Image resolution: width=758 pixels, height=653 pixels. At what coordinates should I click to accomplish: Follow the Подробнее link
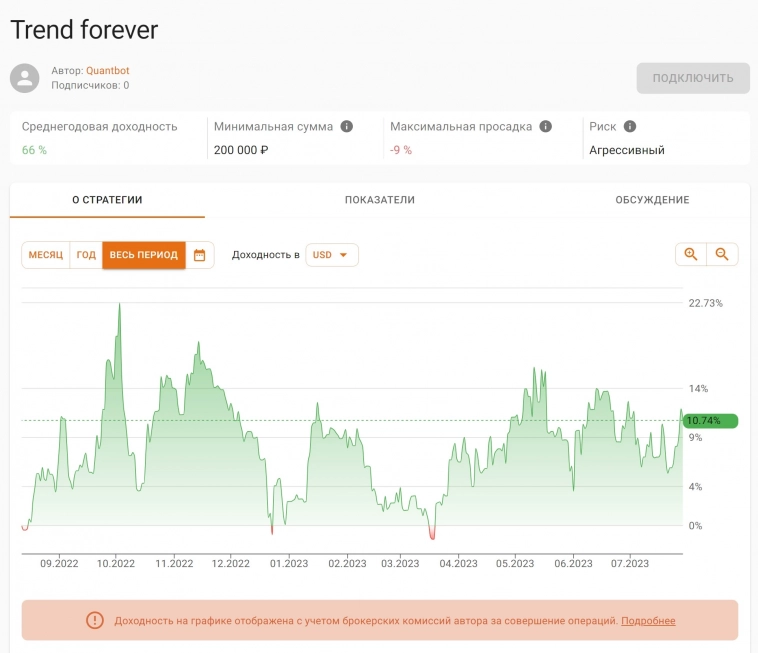tap(648, 621)
